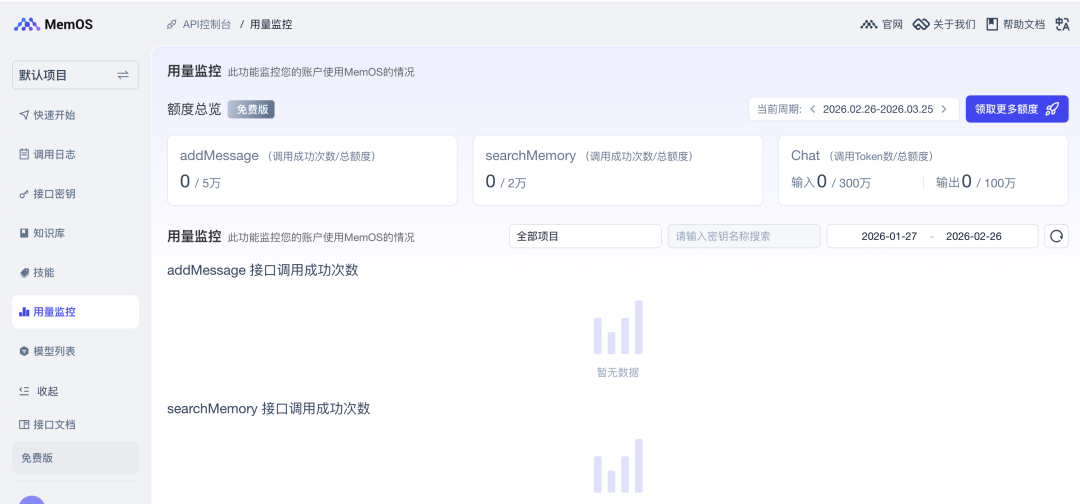
Task: Click the addMessage 接口调用成功次数 heading
Action: tap(262, 270)
